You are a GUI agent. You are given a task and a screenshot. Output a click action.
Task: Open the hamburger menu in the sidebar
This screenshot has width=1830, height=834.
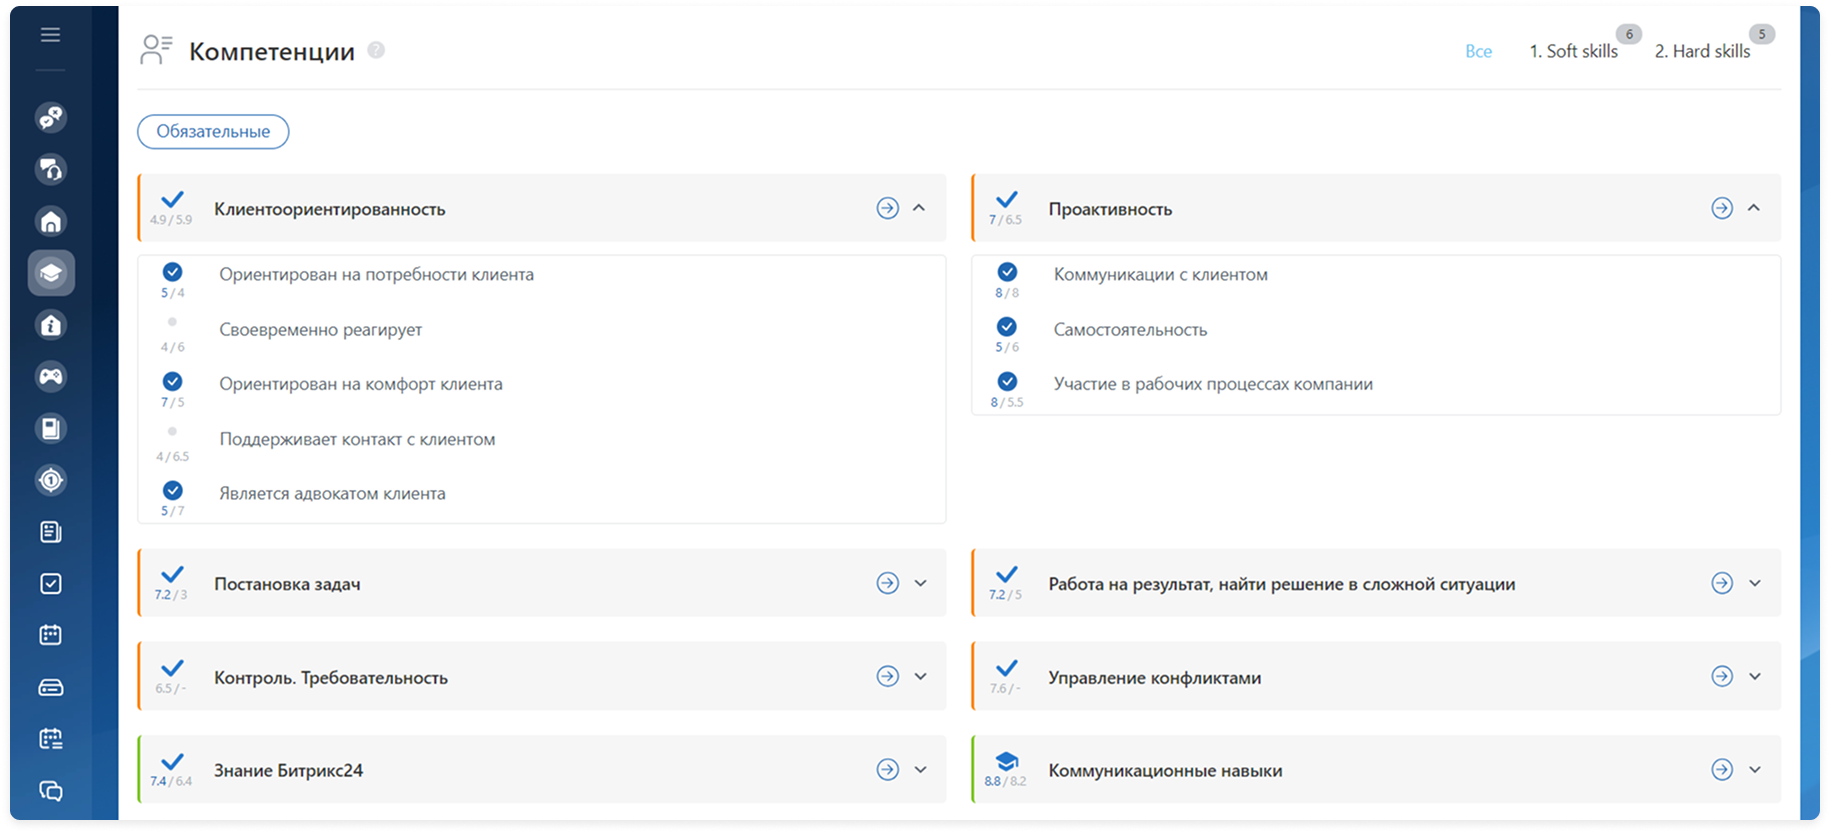coord(50,36)
